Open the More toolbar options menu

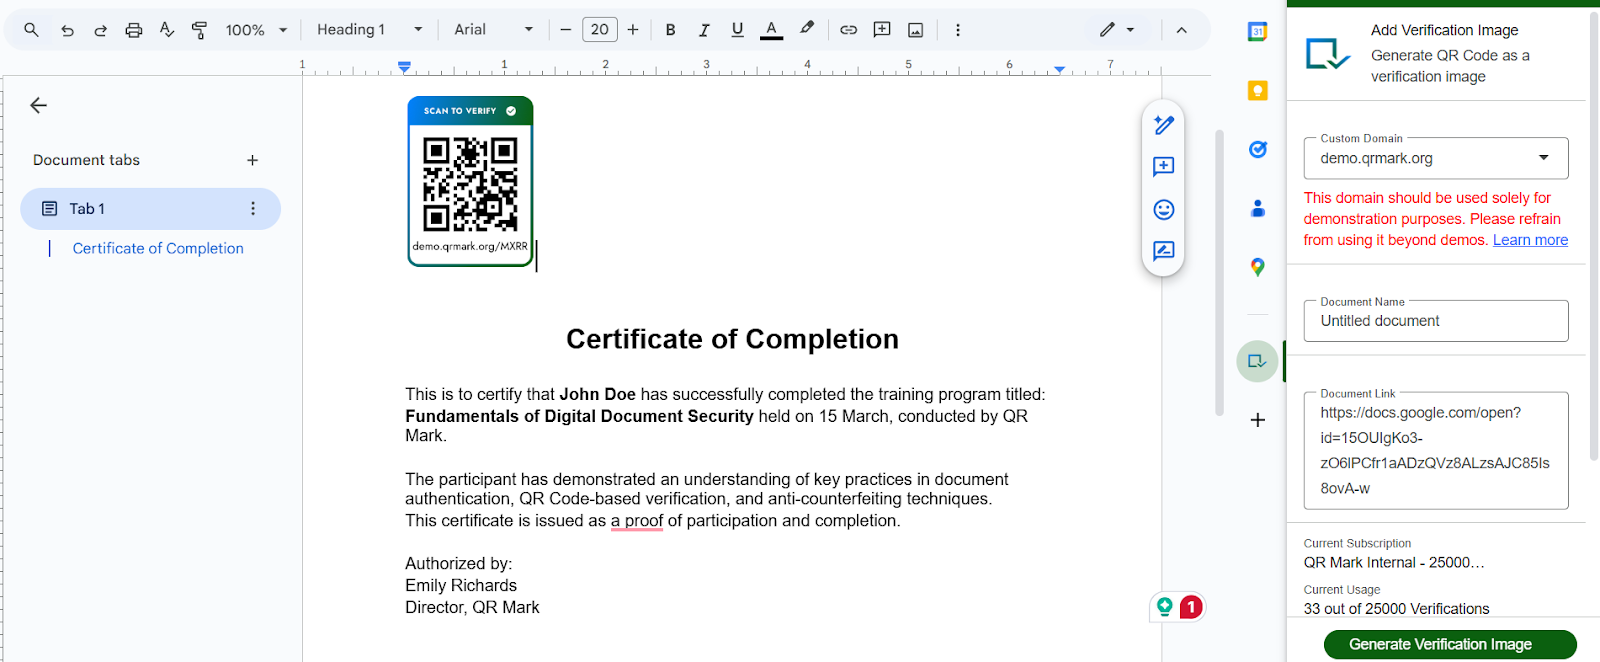point(958,30)
